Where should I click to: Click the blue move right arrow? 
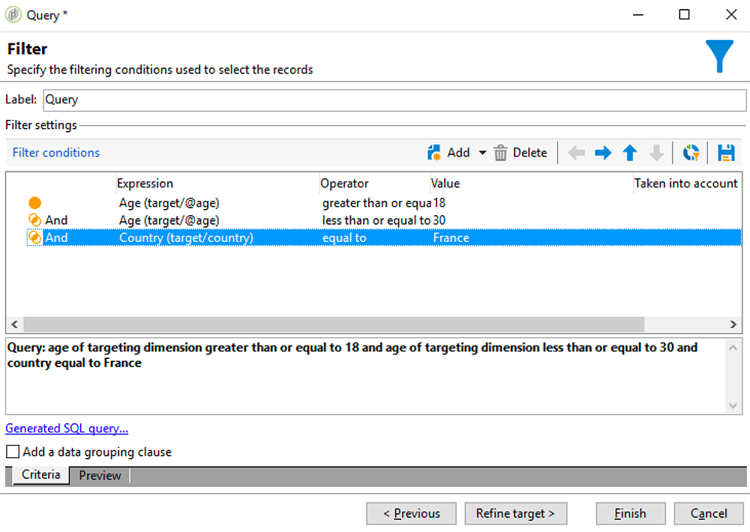[x=603, y=153]
